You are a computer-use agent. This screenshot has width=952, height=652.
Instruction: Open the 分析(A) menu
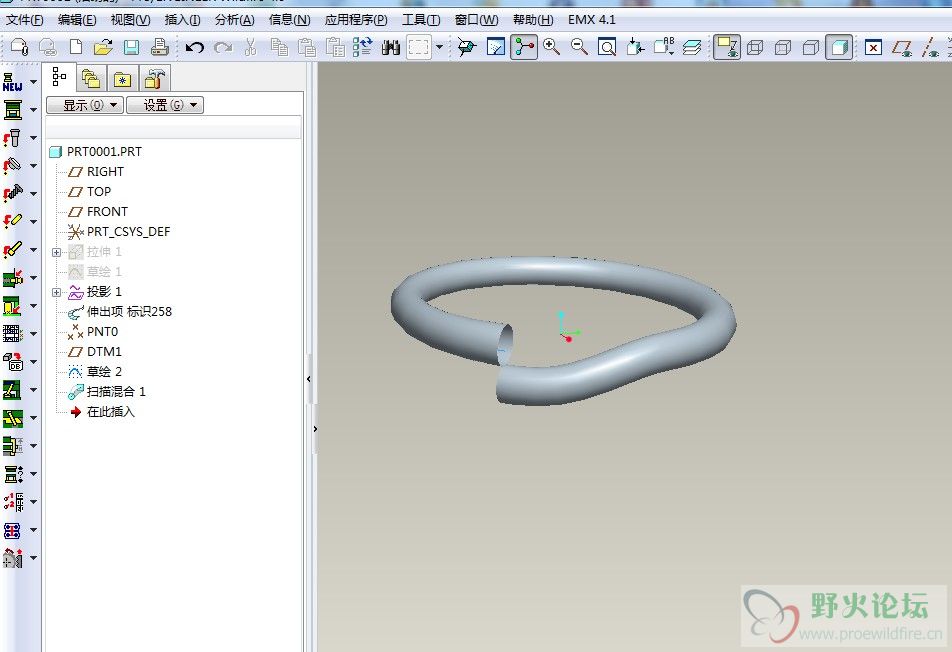pyautogui.click(x=235, y=19)
